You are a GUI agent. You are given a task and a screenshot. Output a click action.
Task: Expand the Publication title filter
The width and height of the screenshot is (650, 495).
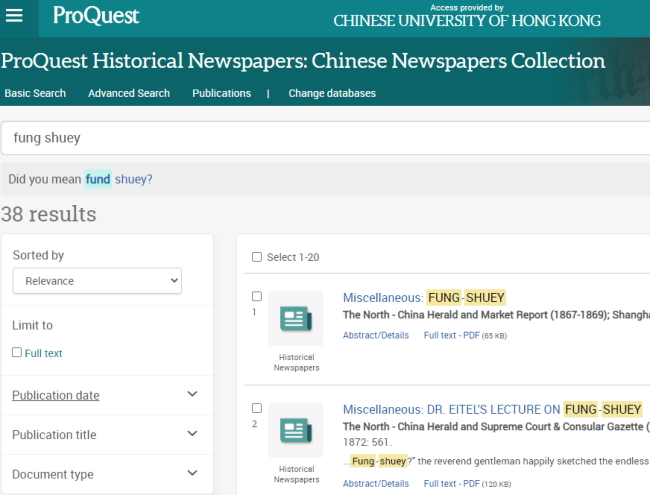coord(105,434)
